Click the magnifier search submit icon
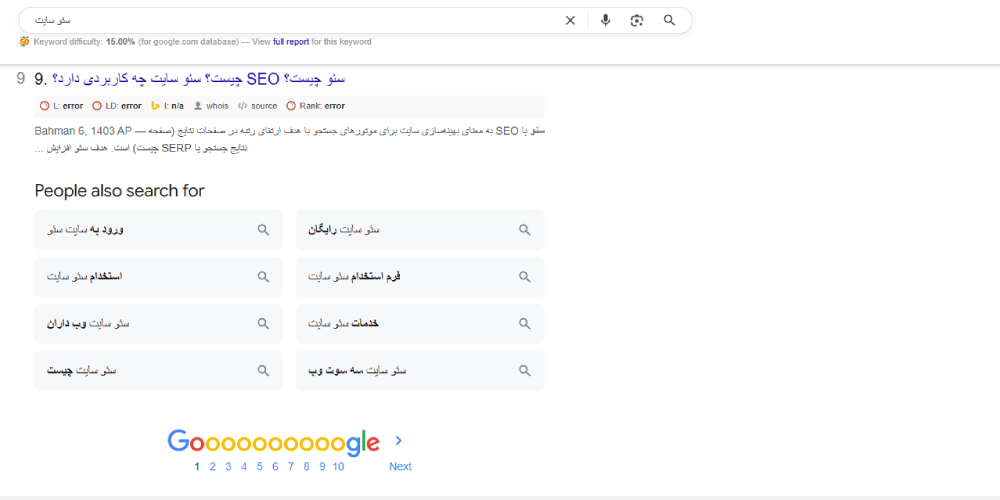 pos(670,20)
